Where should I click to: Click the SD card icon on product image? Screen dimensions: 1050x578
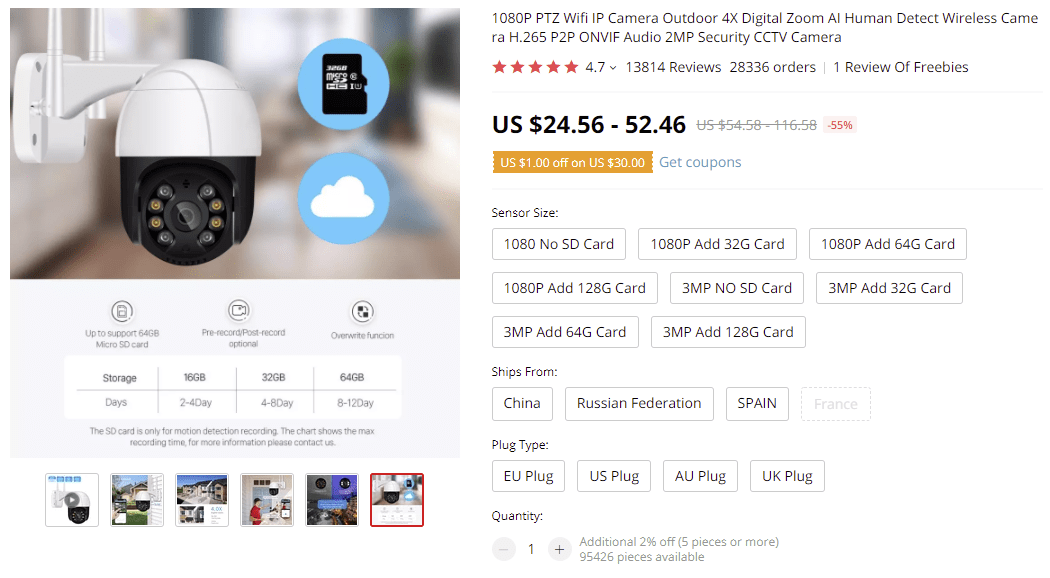[344, 84]
